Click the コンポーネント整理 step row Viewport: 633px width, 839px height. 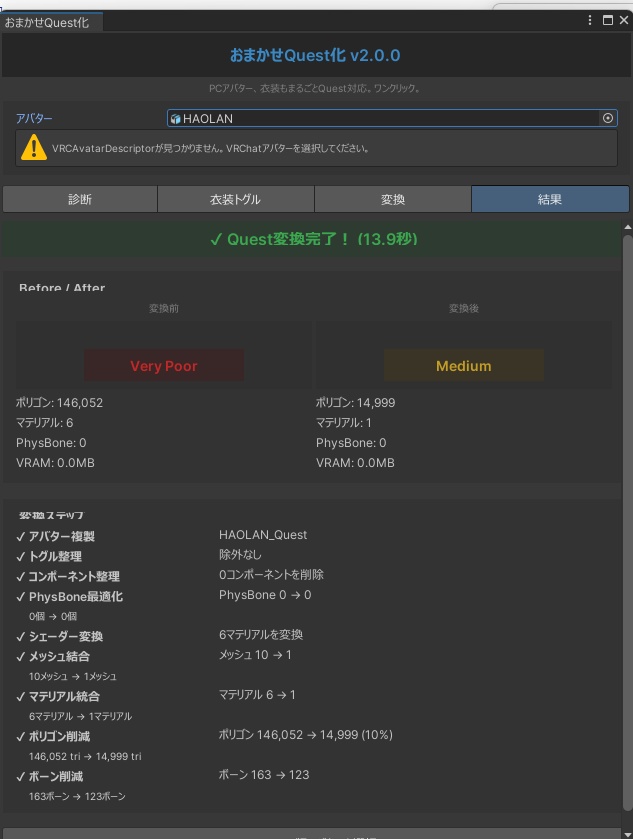(x=68, y=576)
